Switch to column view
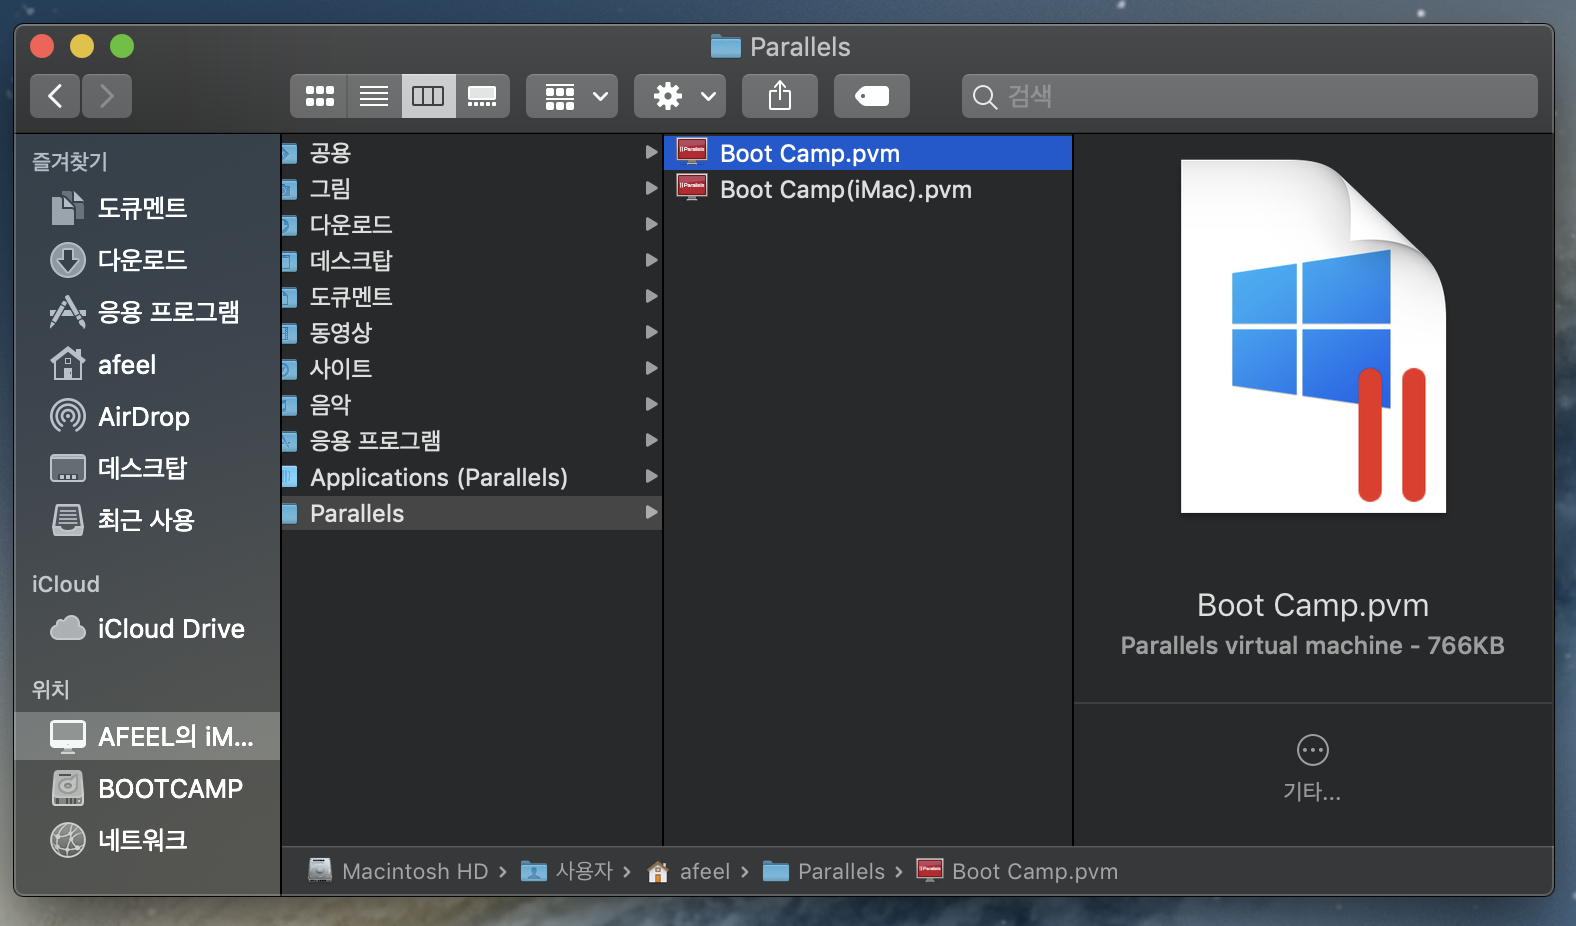The height and width of the screenshot is (926, 1576). [x=428, y=96]
